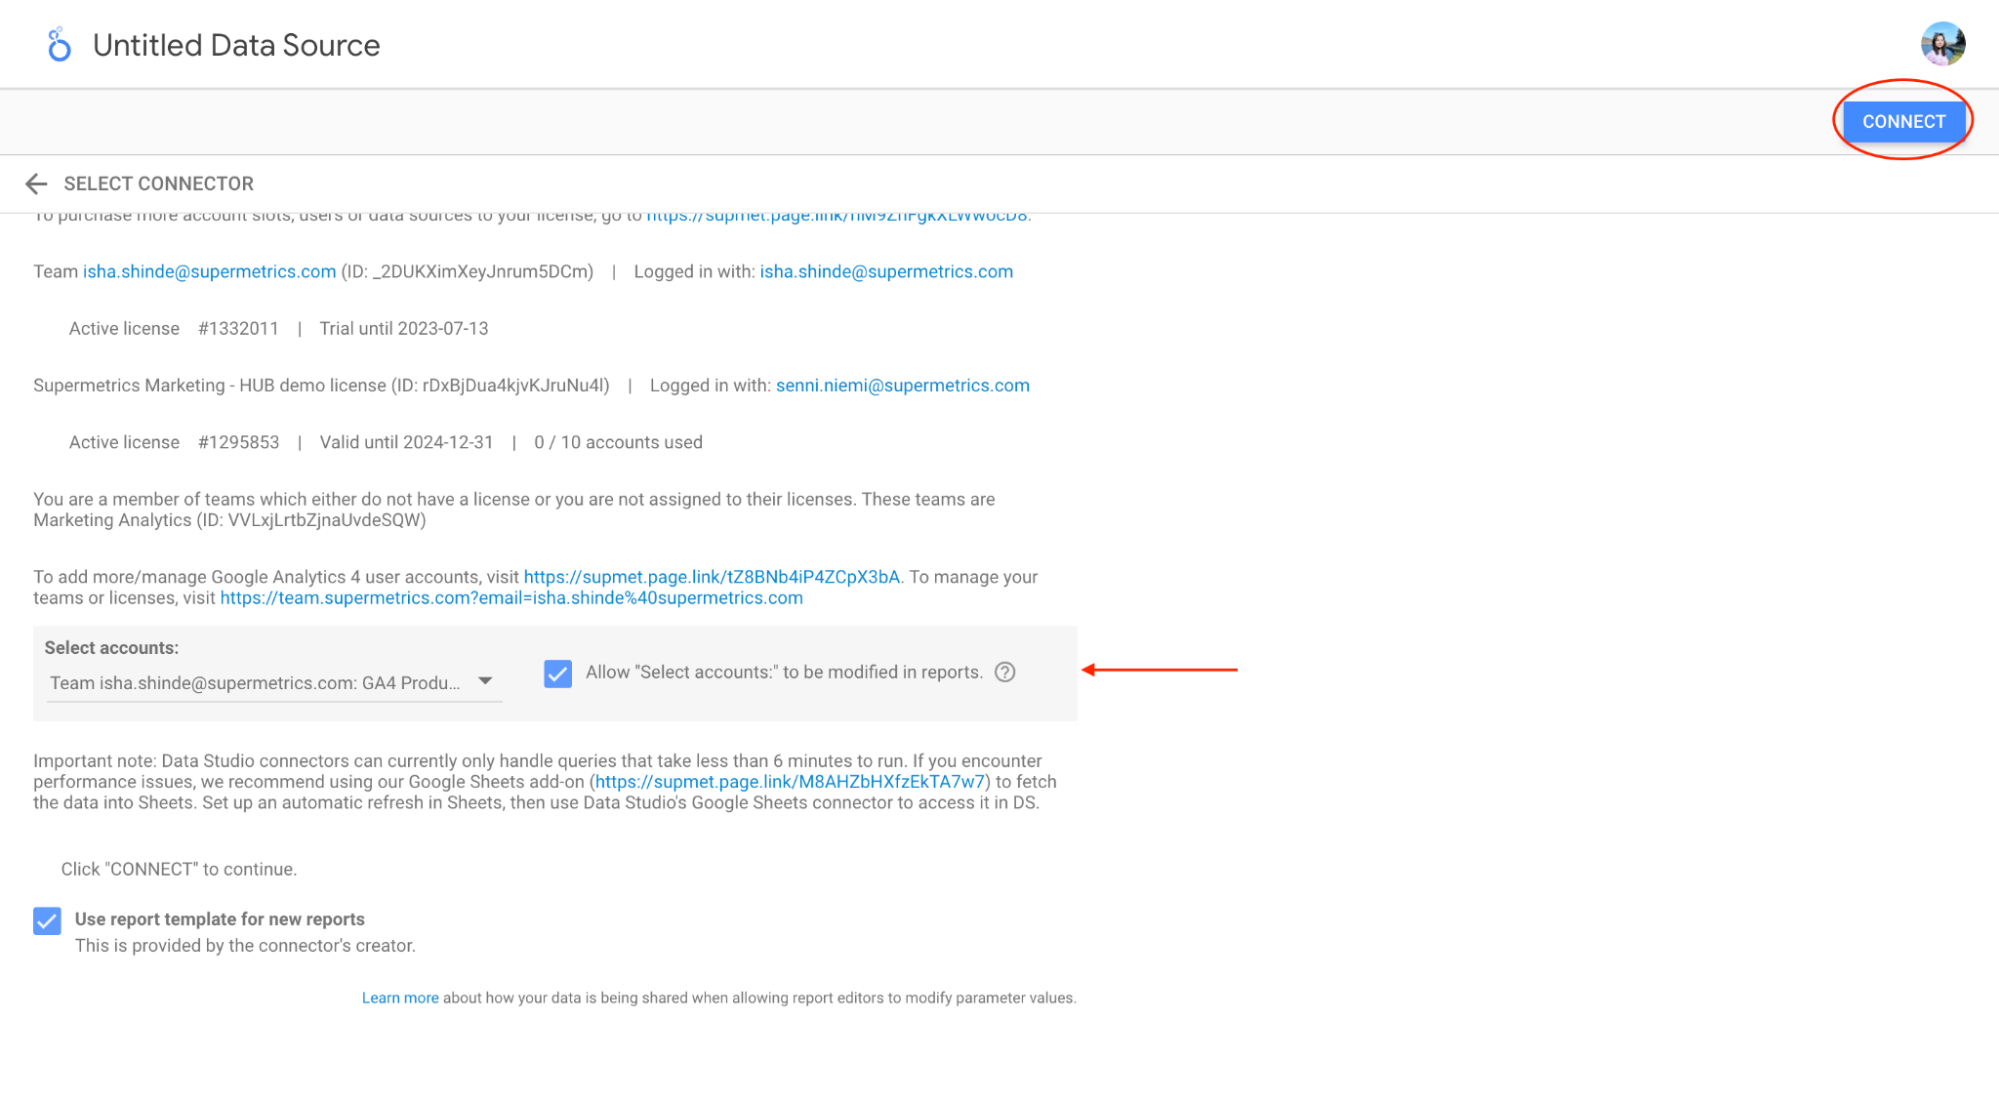The width and height of the screenshot is (1999, 1096).
Task: Open the team.supermetrics.com management link
Action: [511, 598]
